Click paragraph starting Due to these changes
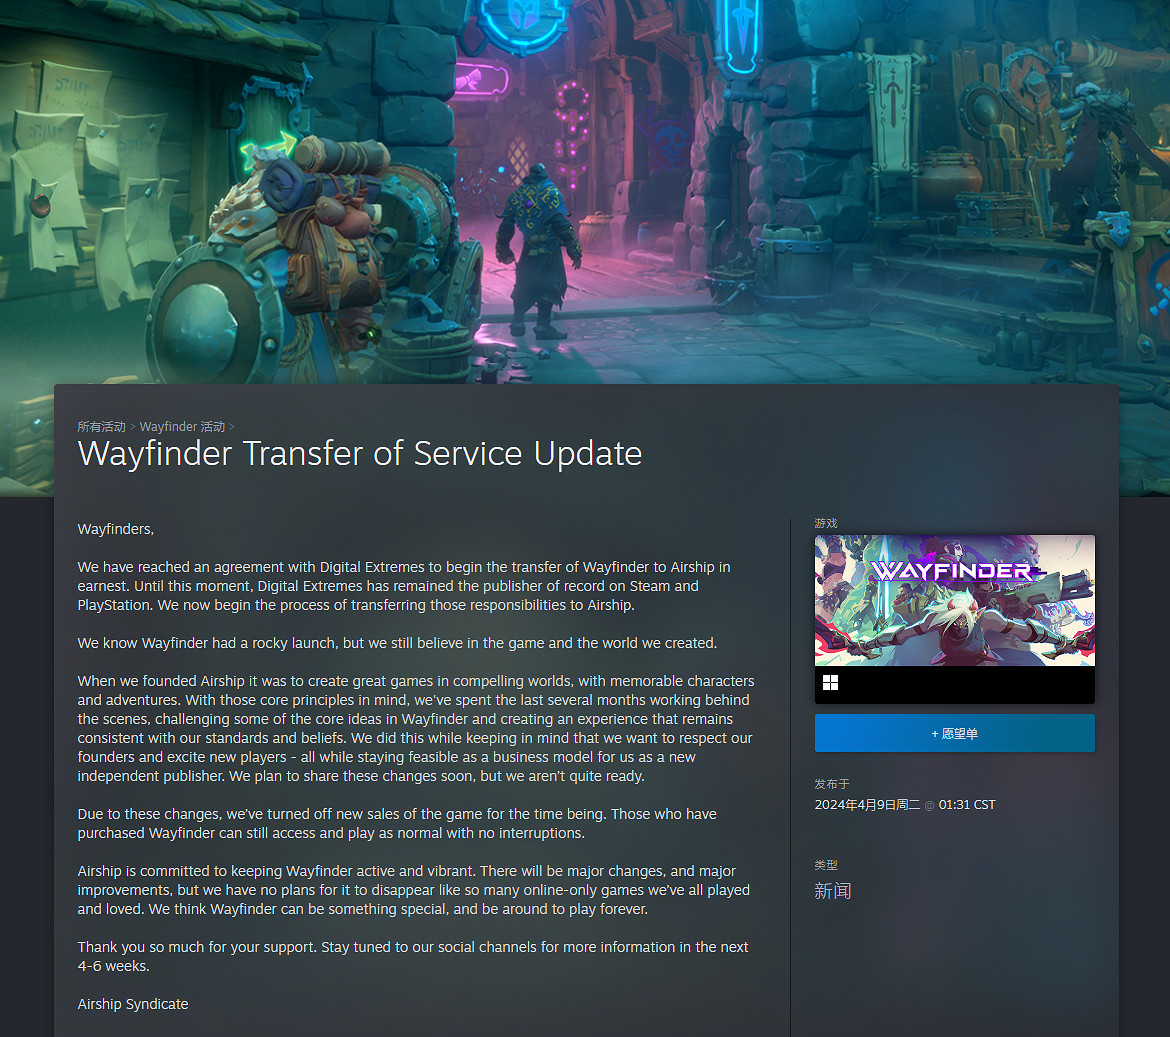Viewport: 1170px width, 1037px height. coord(397,824)
